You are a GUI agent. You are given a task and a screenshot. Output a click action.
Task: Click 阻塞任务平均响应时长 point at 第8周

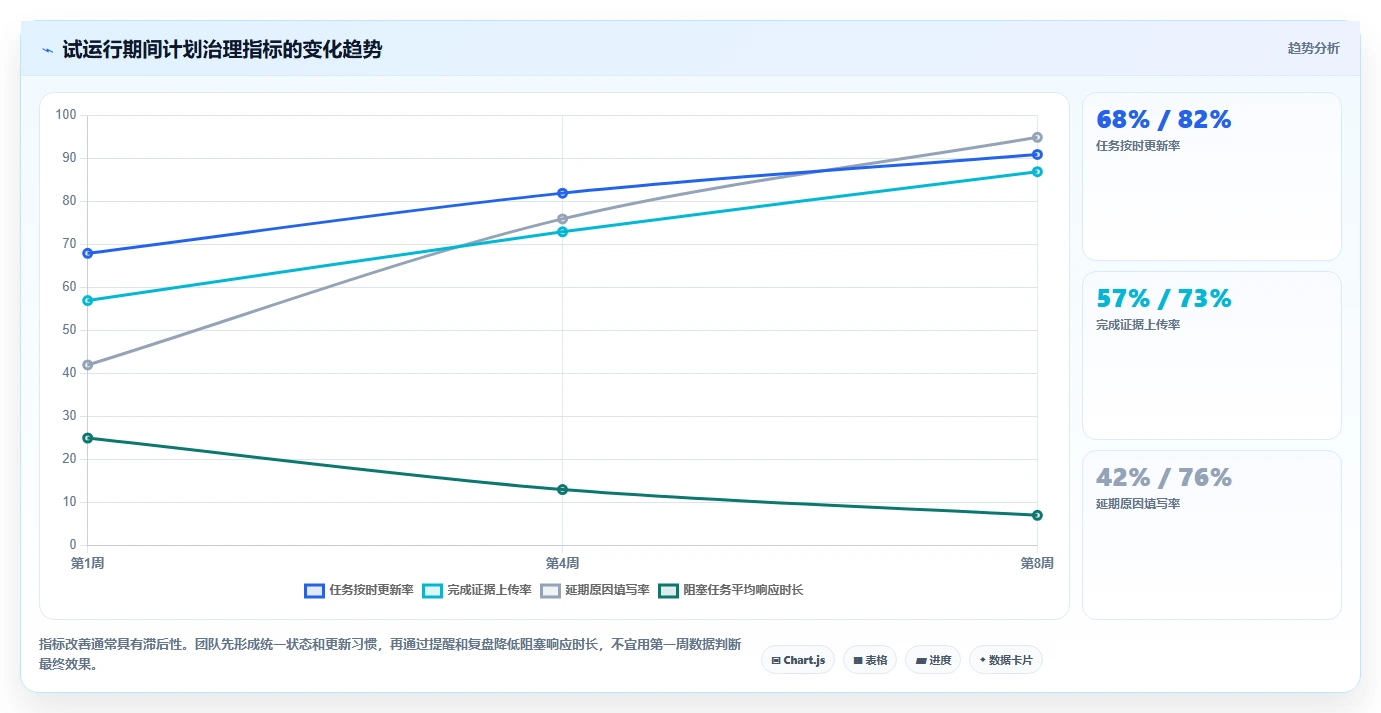click(x=1037, y=515)
